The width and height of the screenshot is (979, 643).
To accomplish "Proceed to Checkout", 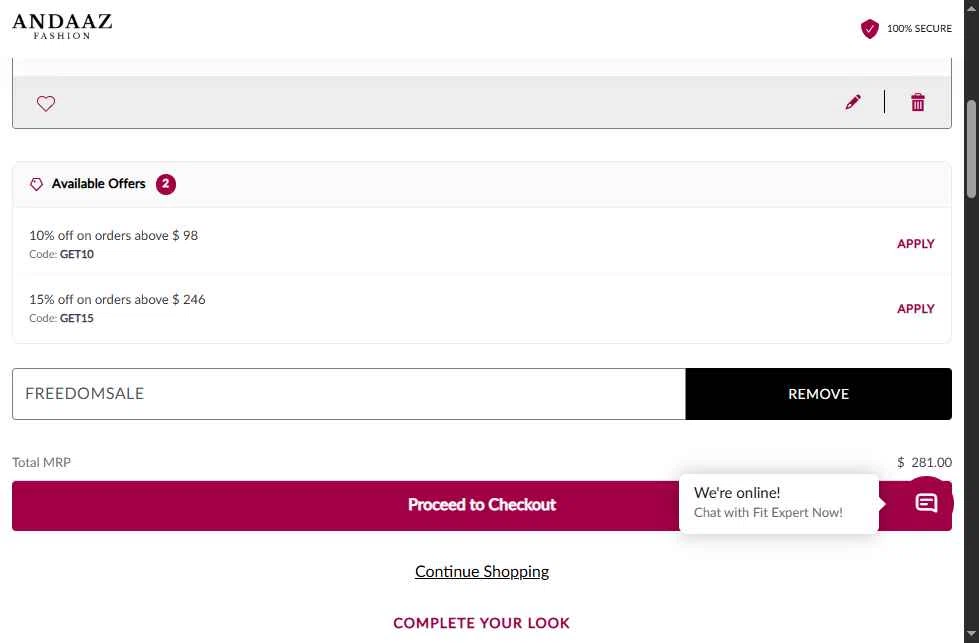I will 481,506.
